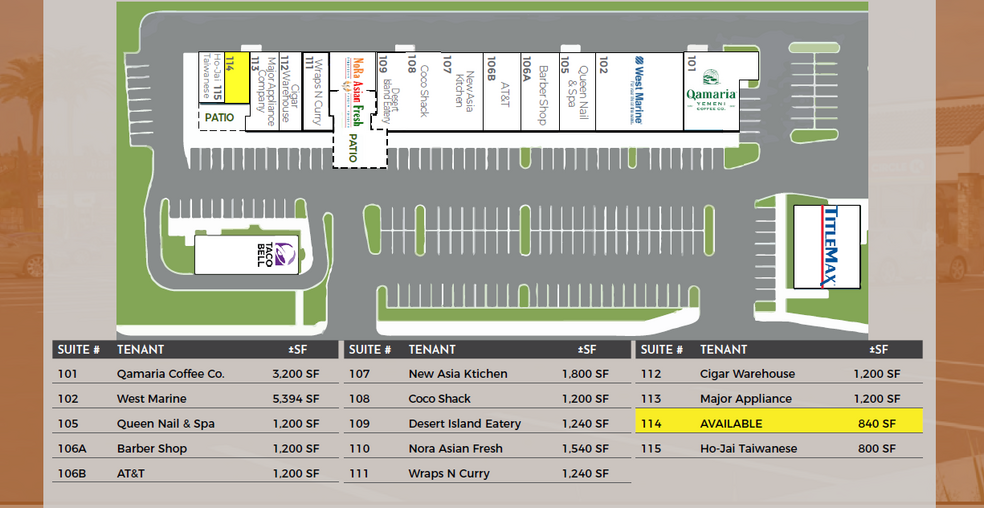This screenshot has height=508, width=984.
Task: Click the 110 suite number in the table
Action: coord(356,448)
